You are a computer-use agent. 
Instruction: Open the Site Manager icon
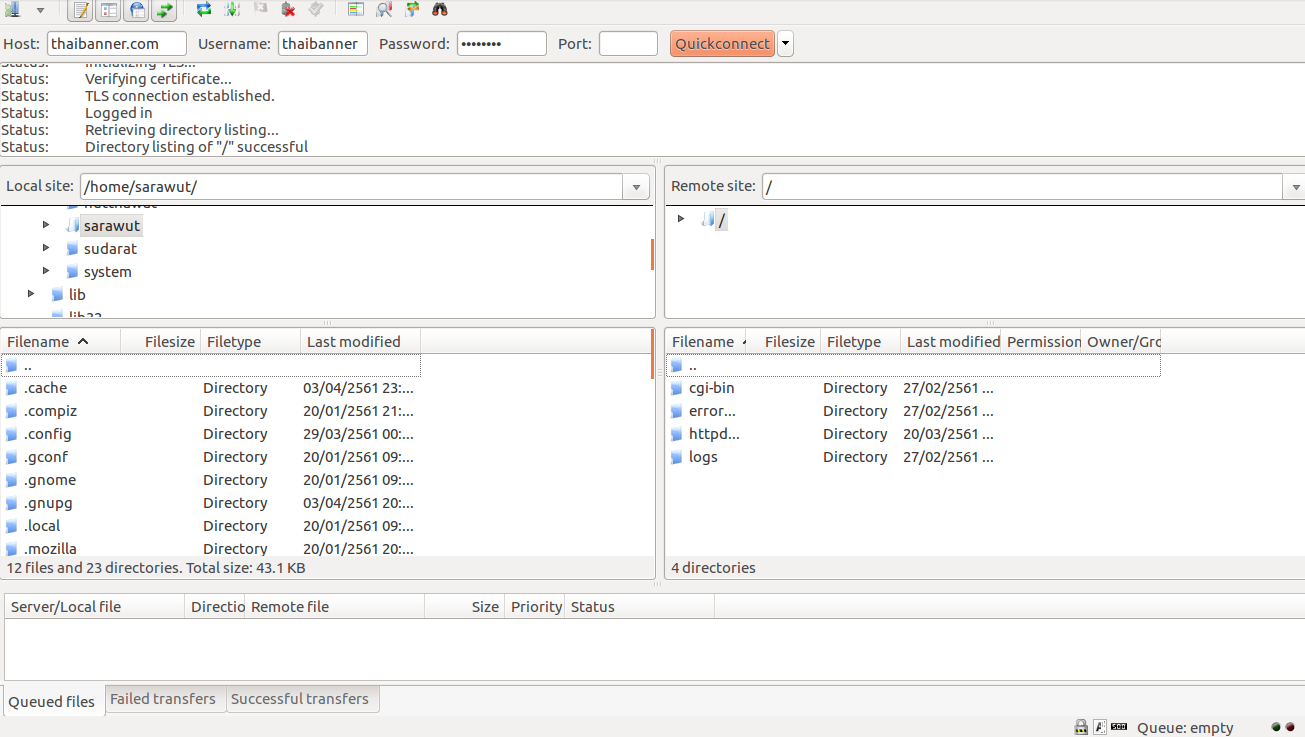point(15,10)
